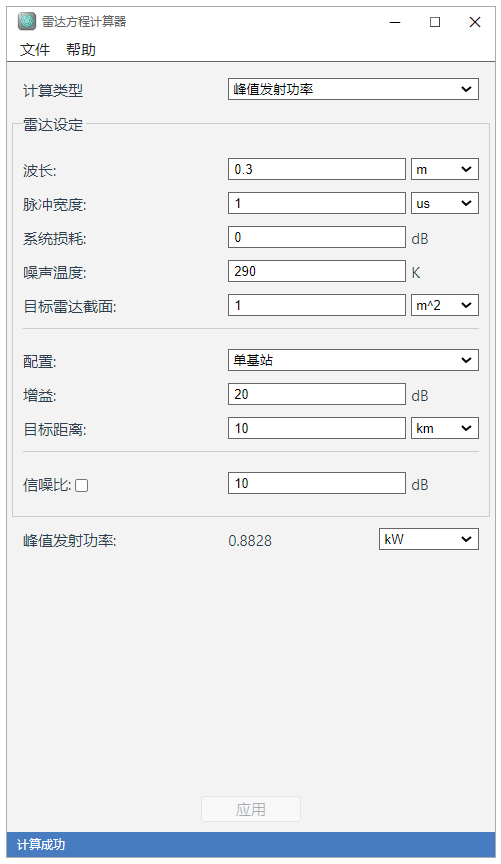The image size is (501, 864).
Task: Change the wavelength unit dropdown (m)
Action: 445,169
